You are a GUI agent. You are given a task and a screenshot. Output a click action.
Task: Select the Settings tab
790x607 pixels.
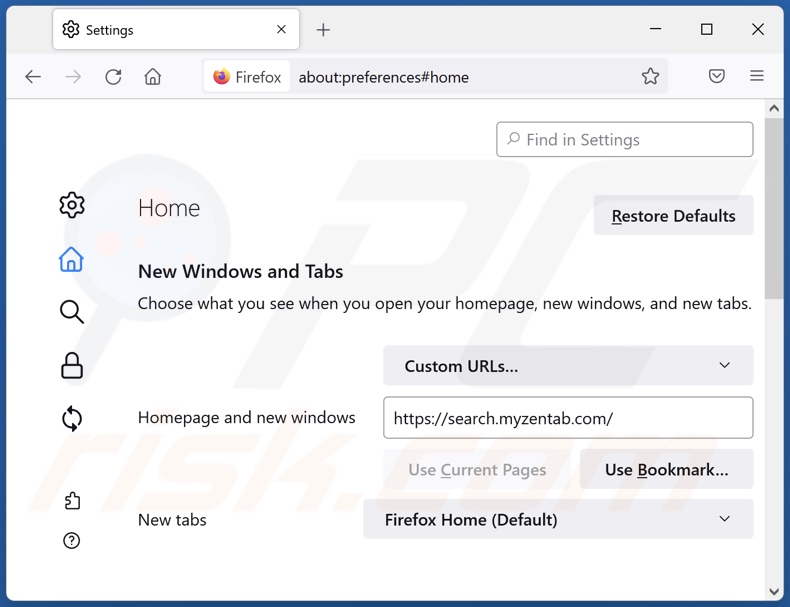[165, 30]
